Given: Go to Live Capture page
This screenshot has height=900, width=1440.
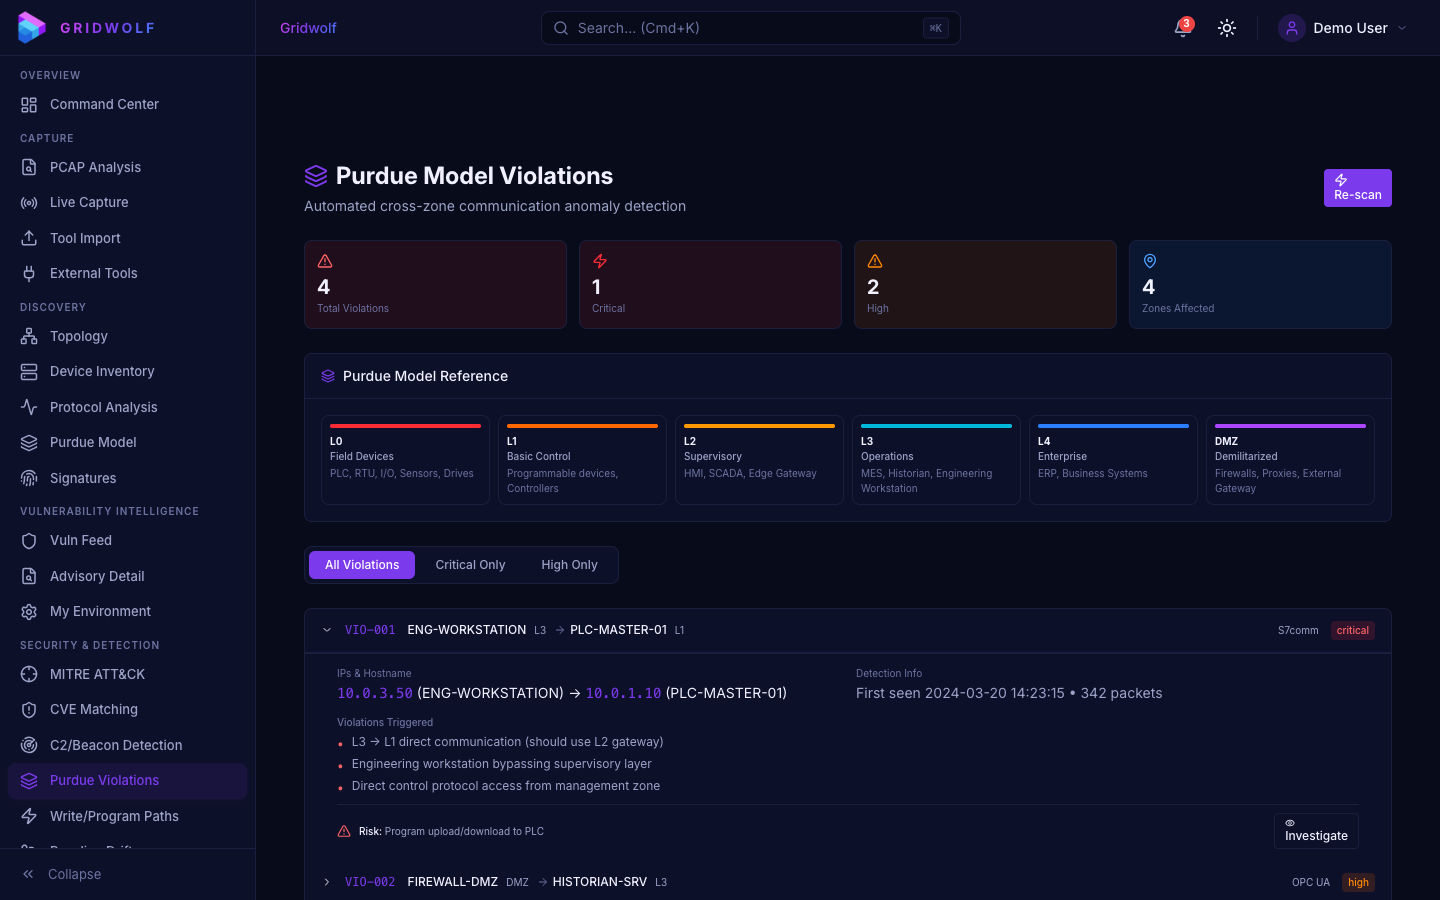Looking at the screenshot, I should click(89, 202).
